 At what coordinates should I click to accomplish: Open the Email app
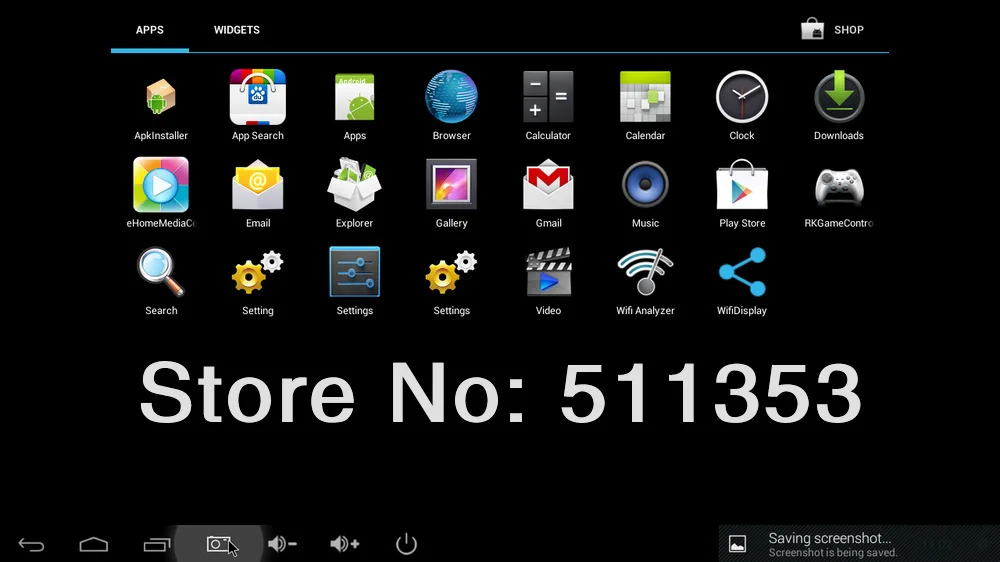point(258,185)
